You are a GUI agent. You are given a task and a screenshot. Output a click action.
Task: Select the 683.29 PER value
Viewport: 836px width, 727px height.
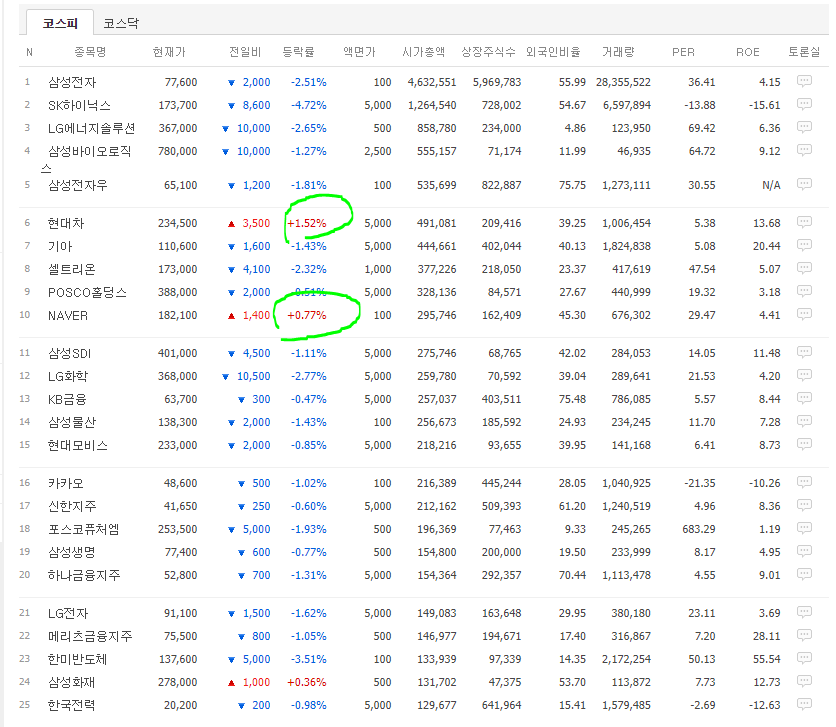click(699, 529)
